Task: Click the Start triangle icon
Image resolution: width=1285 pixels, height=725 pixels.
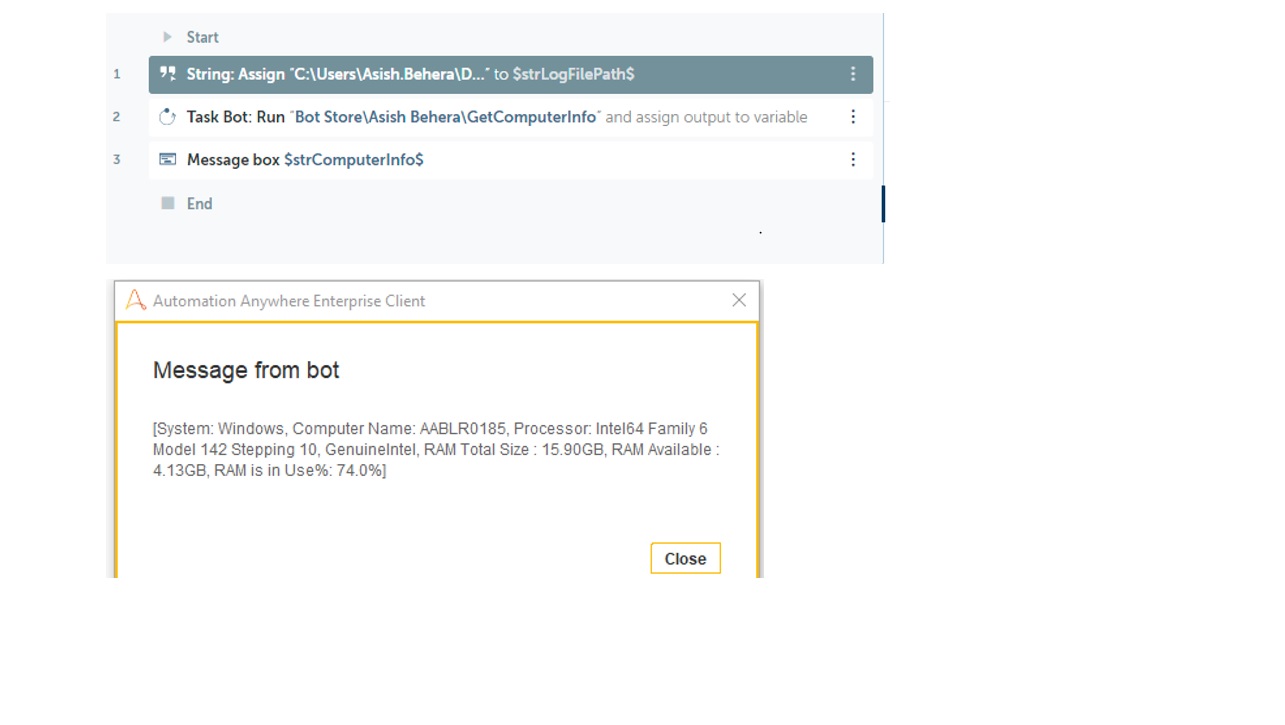Action: (x=167, y=37)
